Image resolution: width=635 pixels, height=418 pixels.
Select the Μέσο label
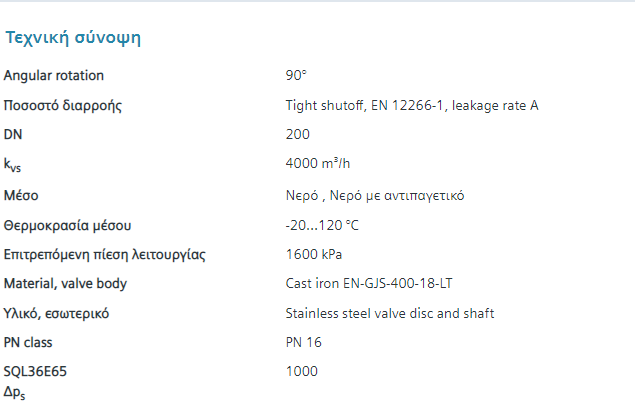click(21, 196)
